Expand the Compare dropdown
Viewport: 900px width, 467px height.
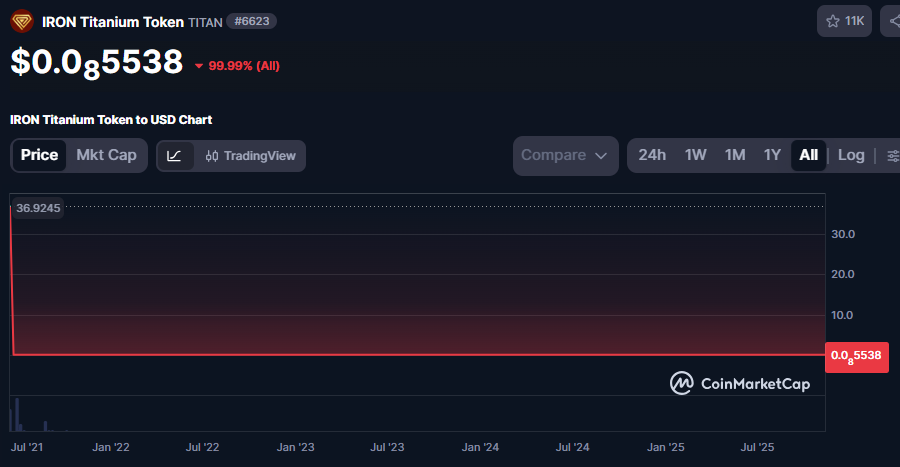click(565, 155)
